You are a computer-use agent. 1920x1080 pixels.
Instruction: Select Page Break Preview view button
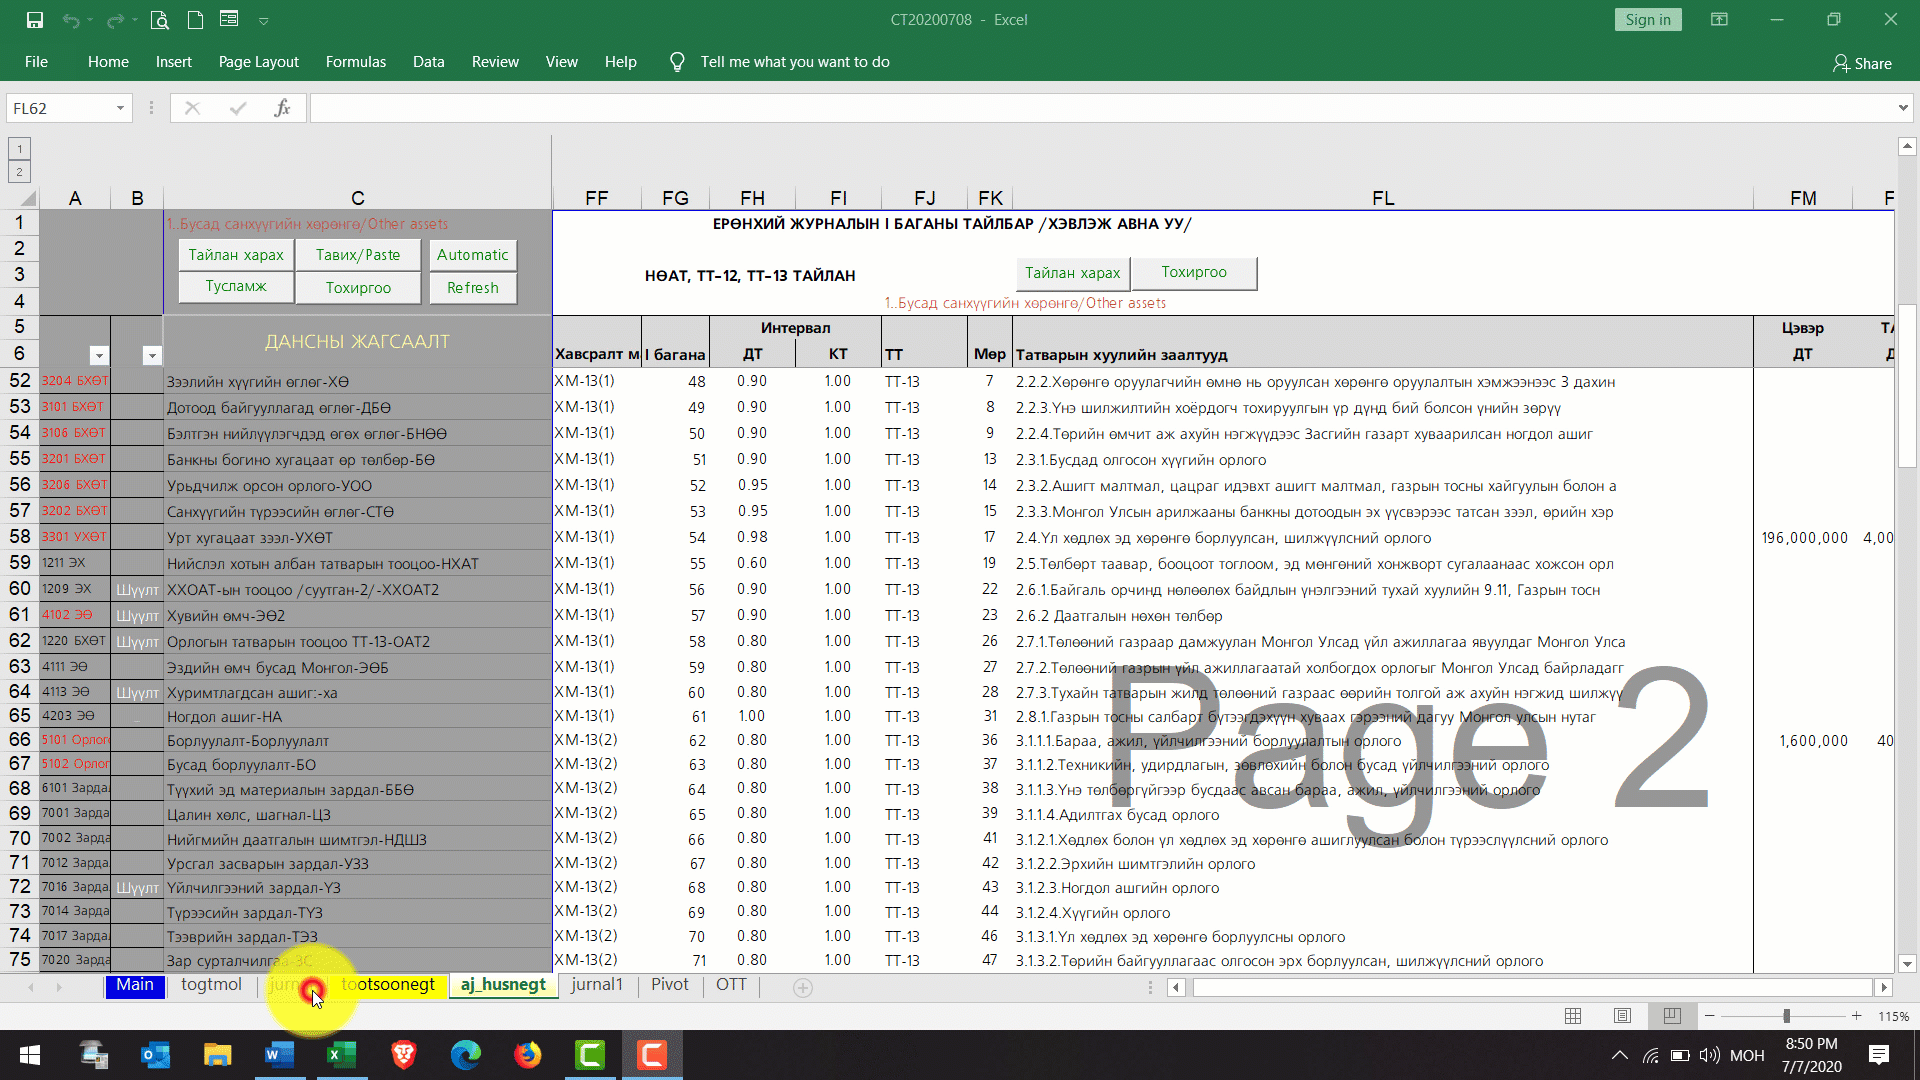(1672, 1016)
